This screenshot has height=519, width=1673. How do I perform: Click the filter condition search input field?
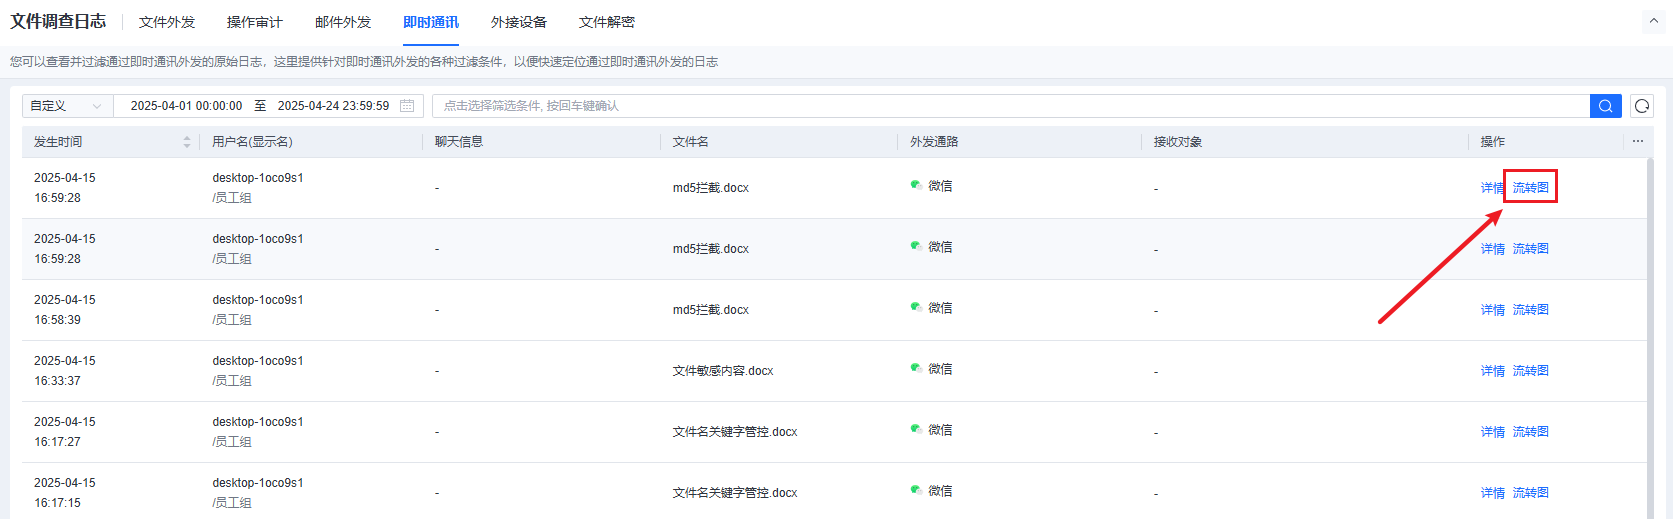(x=1010, y=106)
